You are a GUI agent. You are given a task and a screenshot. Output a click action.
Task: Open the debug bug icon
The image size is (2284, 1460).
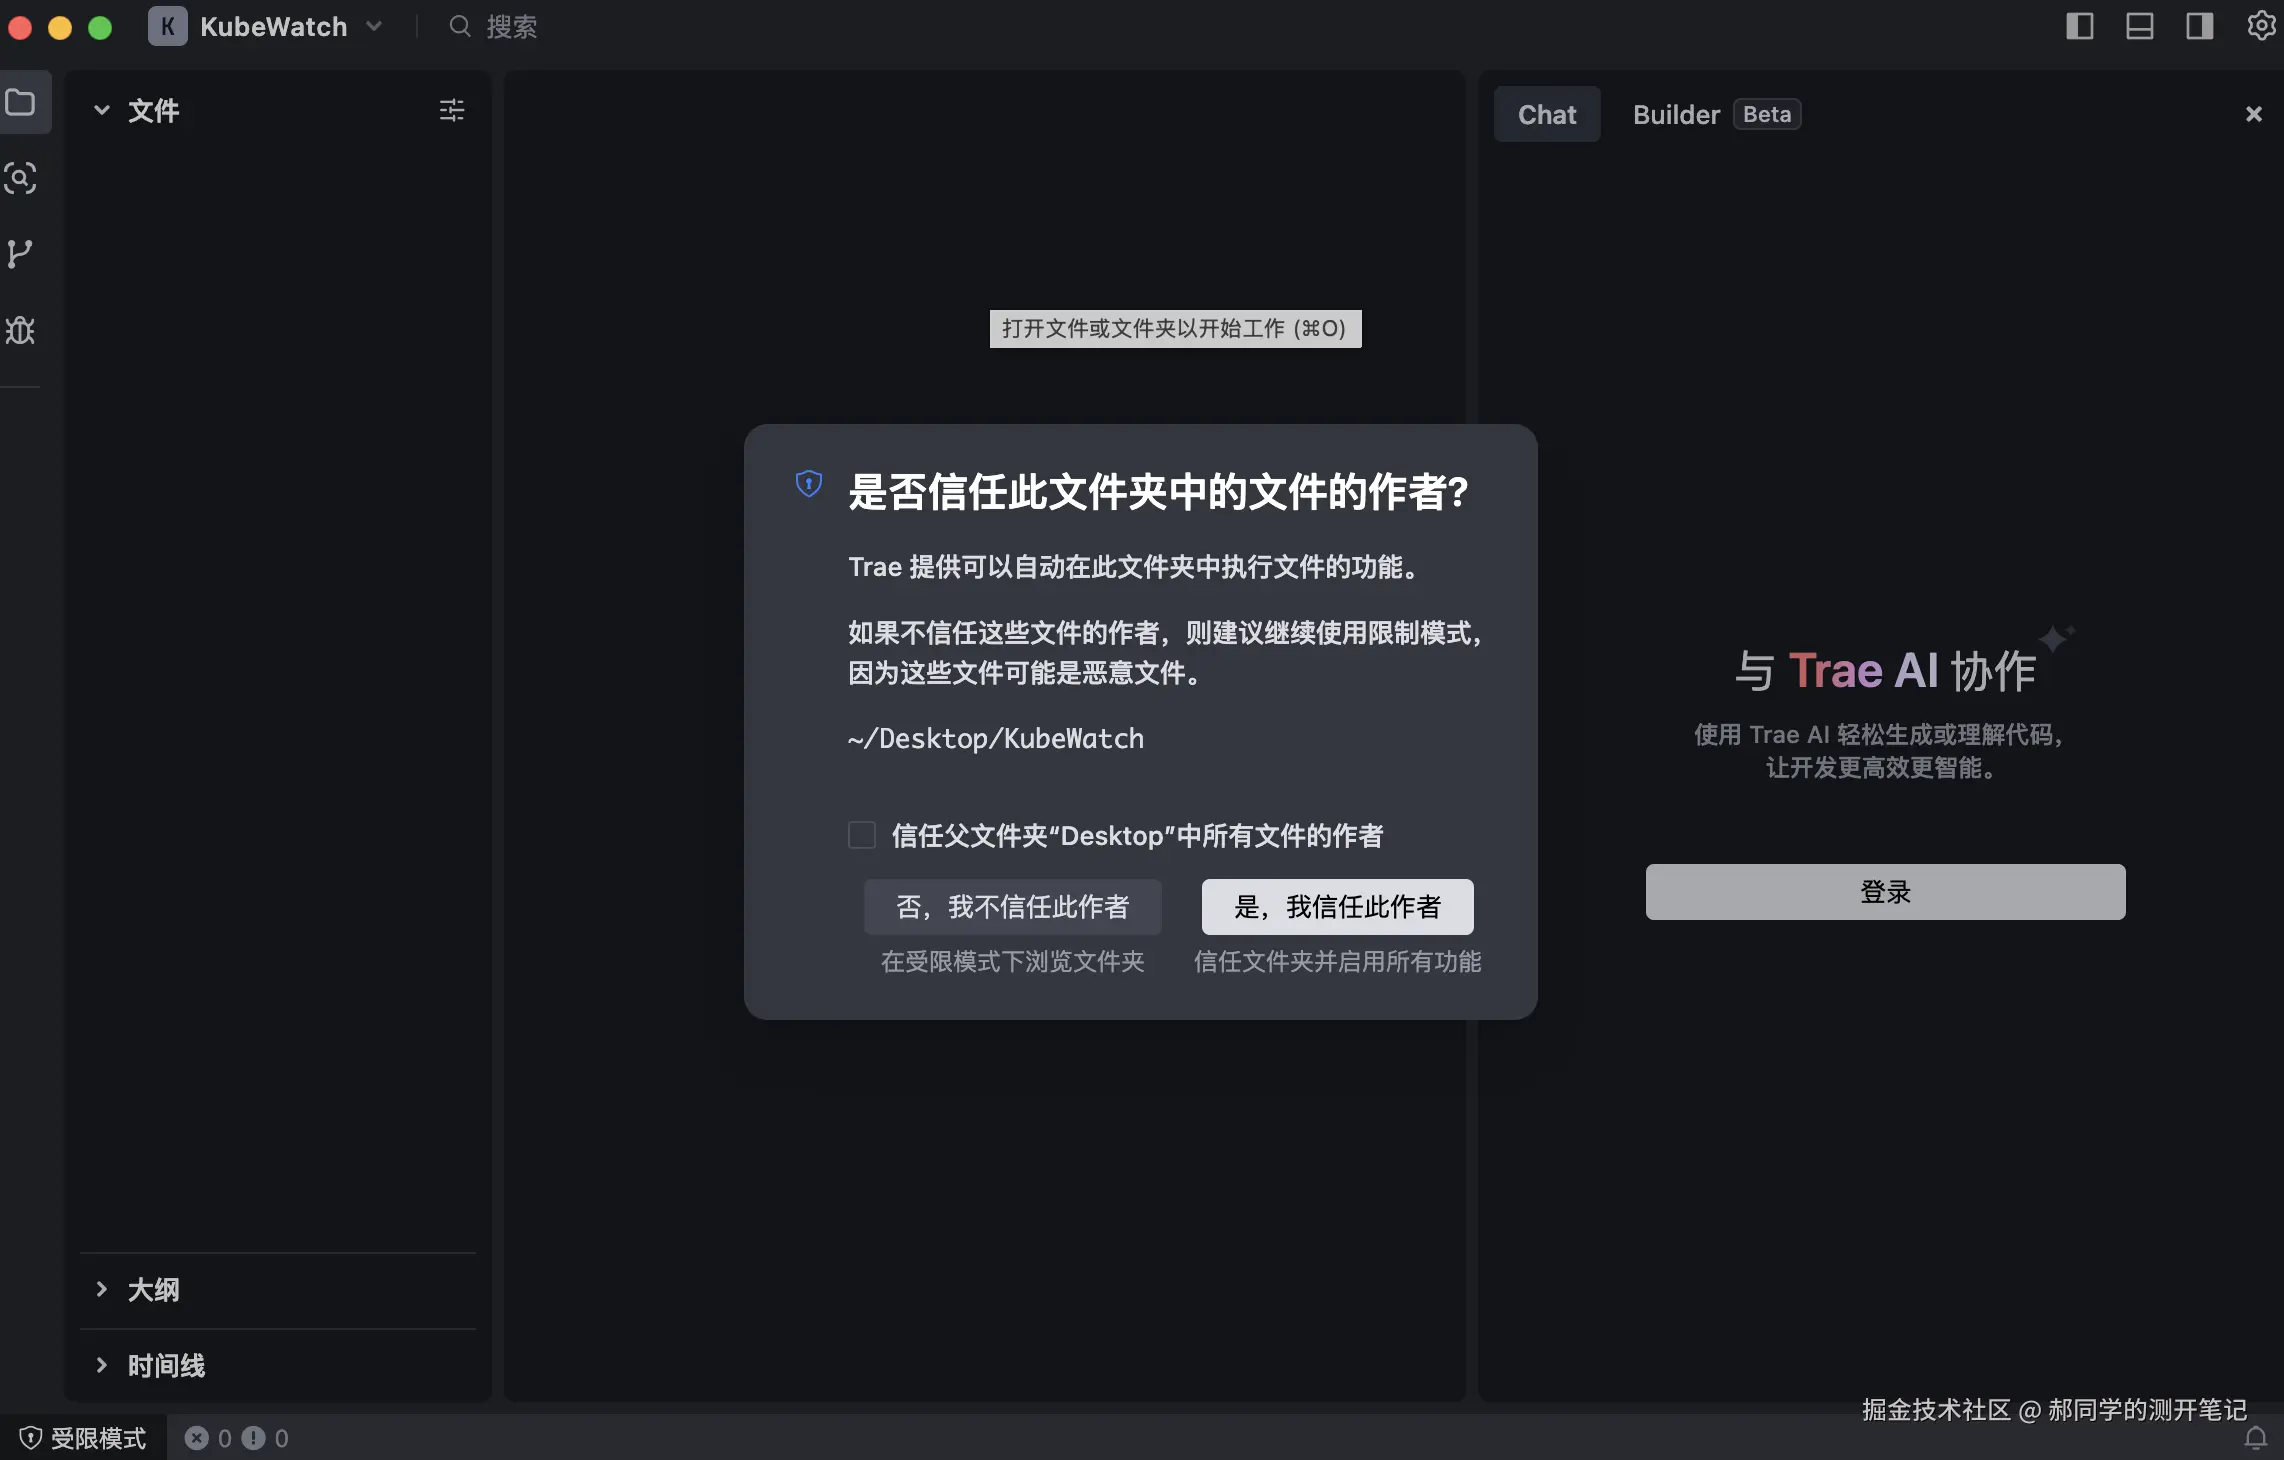pyautogui.click(x=21, y=330)
